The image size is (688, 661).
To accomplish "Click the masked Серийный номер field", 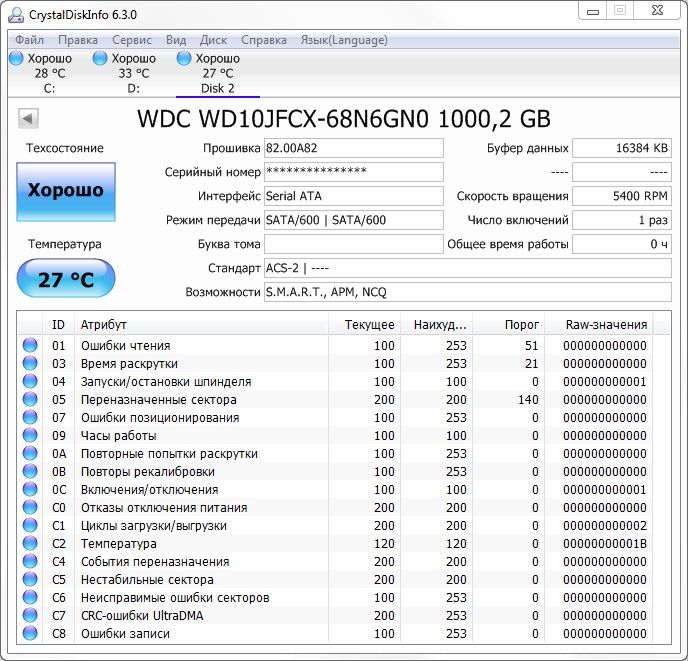I will pyautogui.click(x=354, y=172).
